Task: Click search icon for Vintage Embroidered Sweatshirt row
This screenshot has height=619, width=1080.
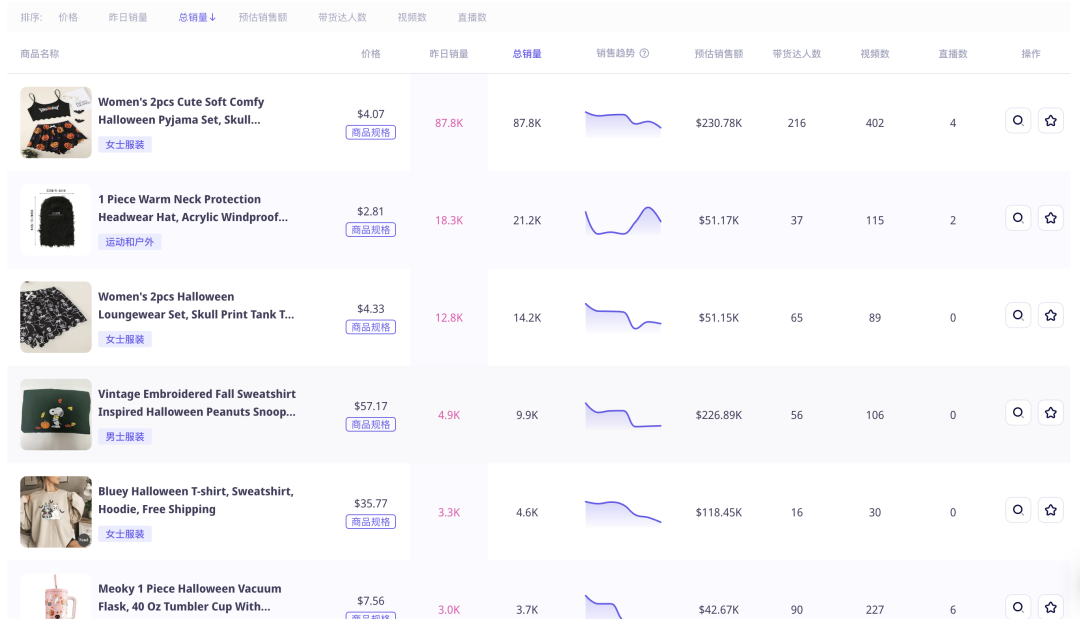Action: (x=1018, y=413)
